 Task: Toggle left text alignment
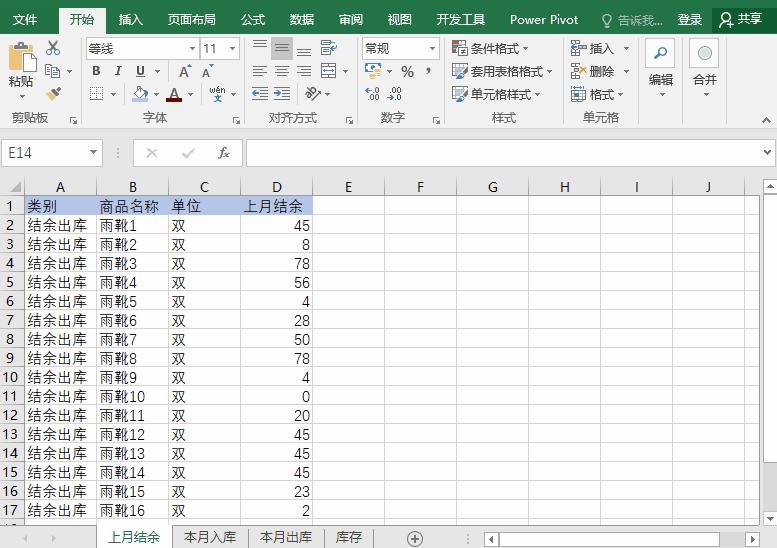260,71
